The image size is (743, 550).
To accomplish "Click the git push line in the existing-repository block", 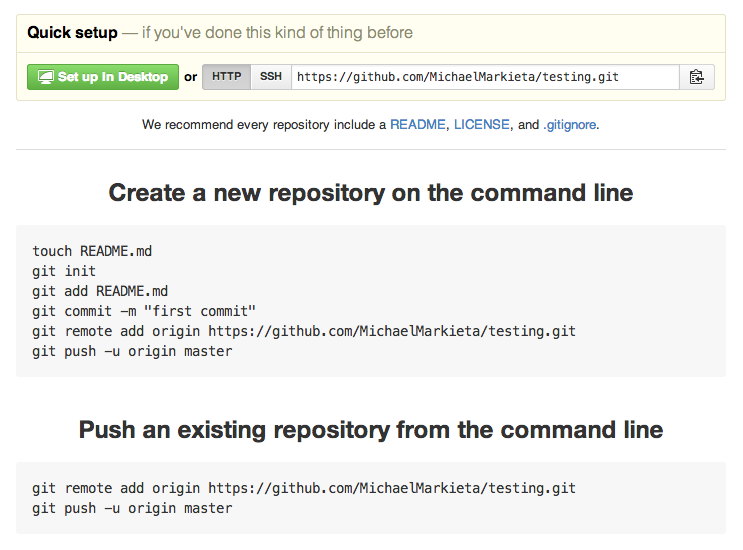I will click(132, 508).
